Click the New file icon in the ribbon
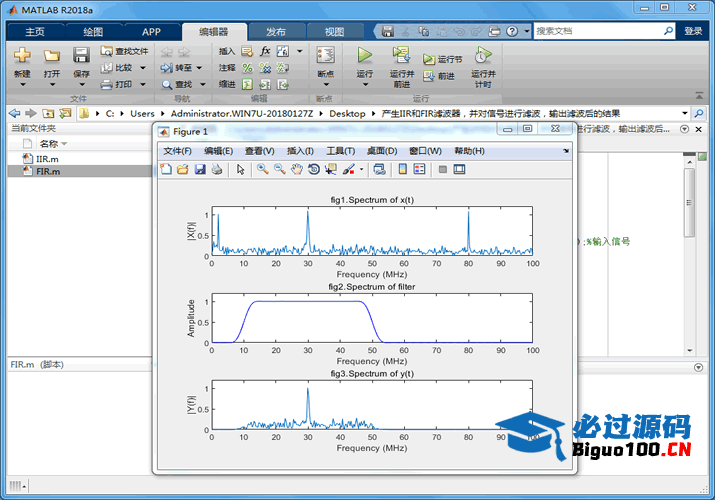The image size is (715, 500). pos(22,56)
